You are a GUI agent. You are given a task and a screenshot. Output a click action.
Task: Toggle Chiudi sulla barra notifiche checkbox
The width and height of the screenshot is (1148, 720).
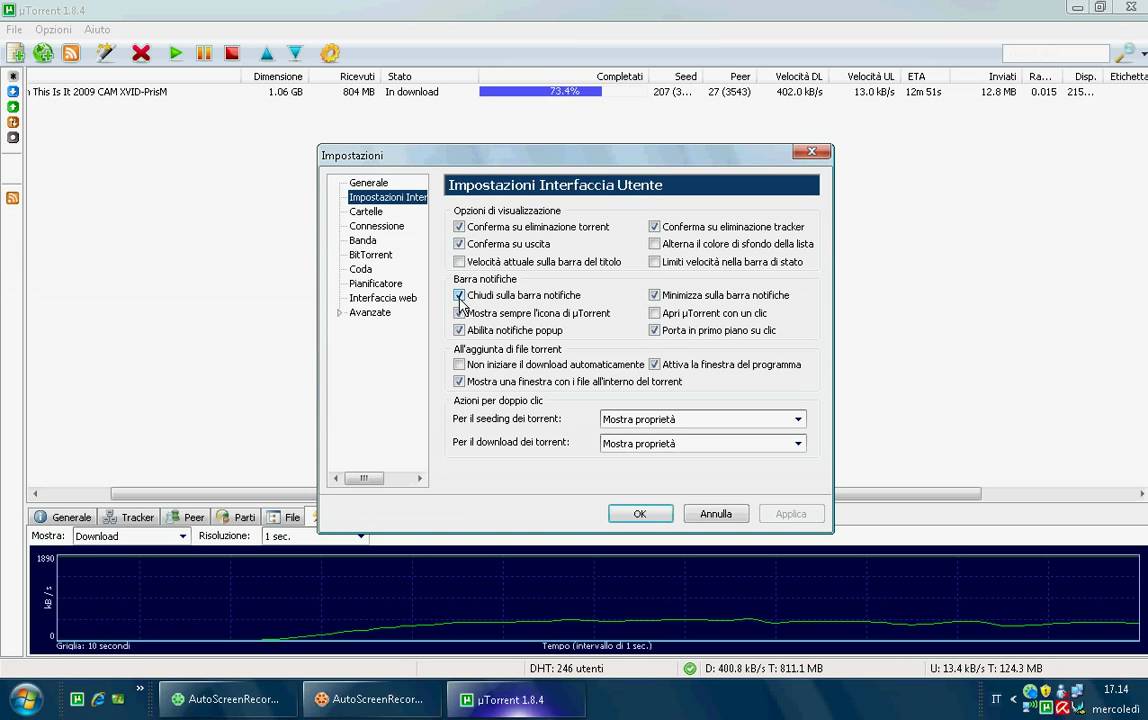click(x=459, y=295)
